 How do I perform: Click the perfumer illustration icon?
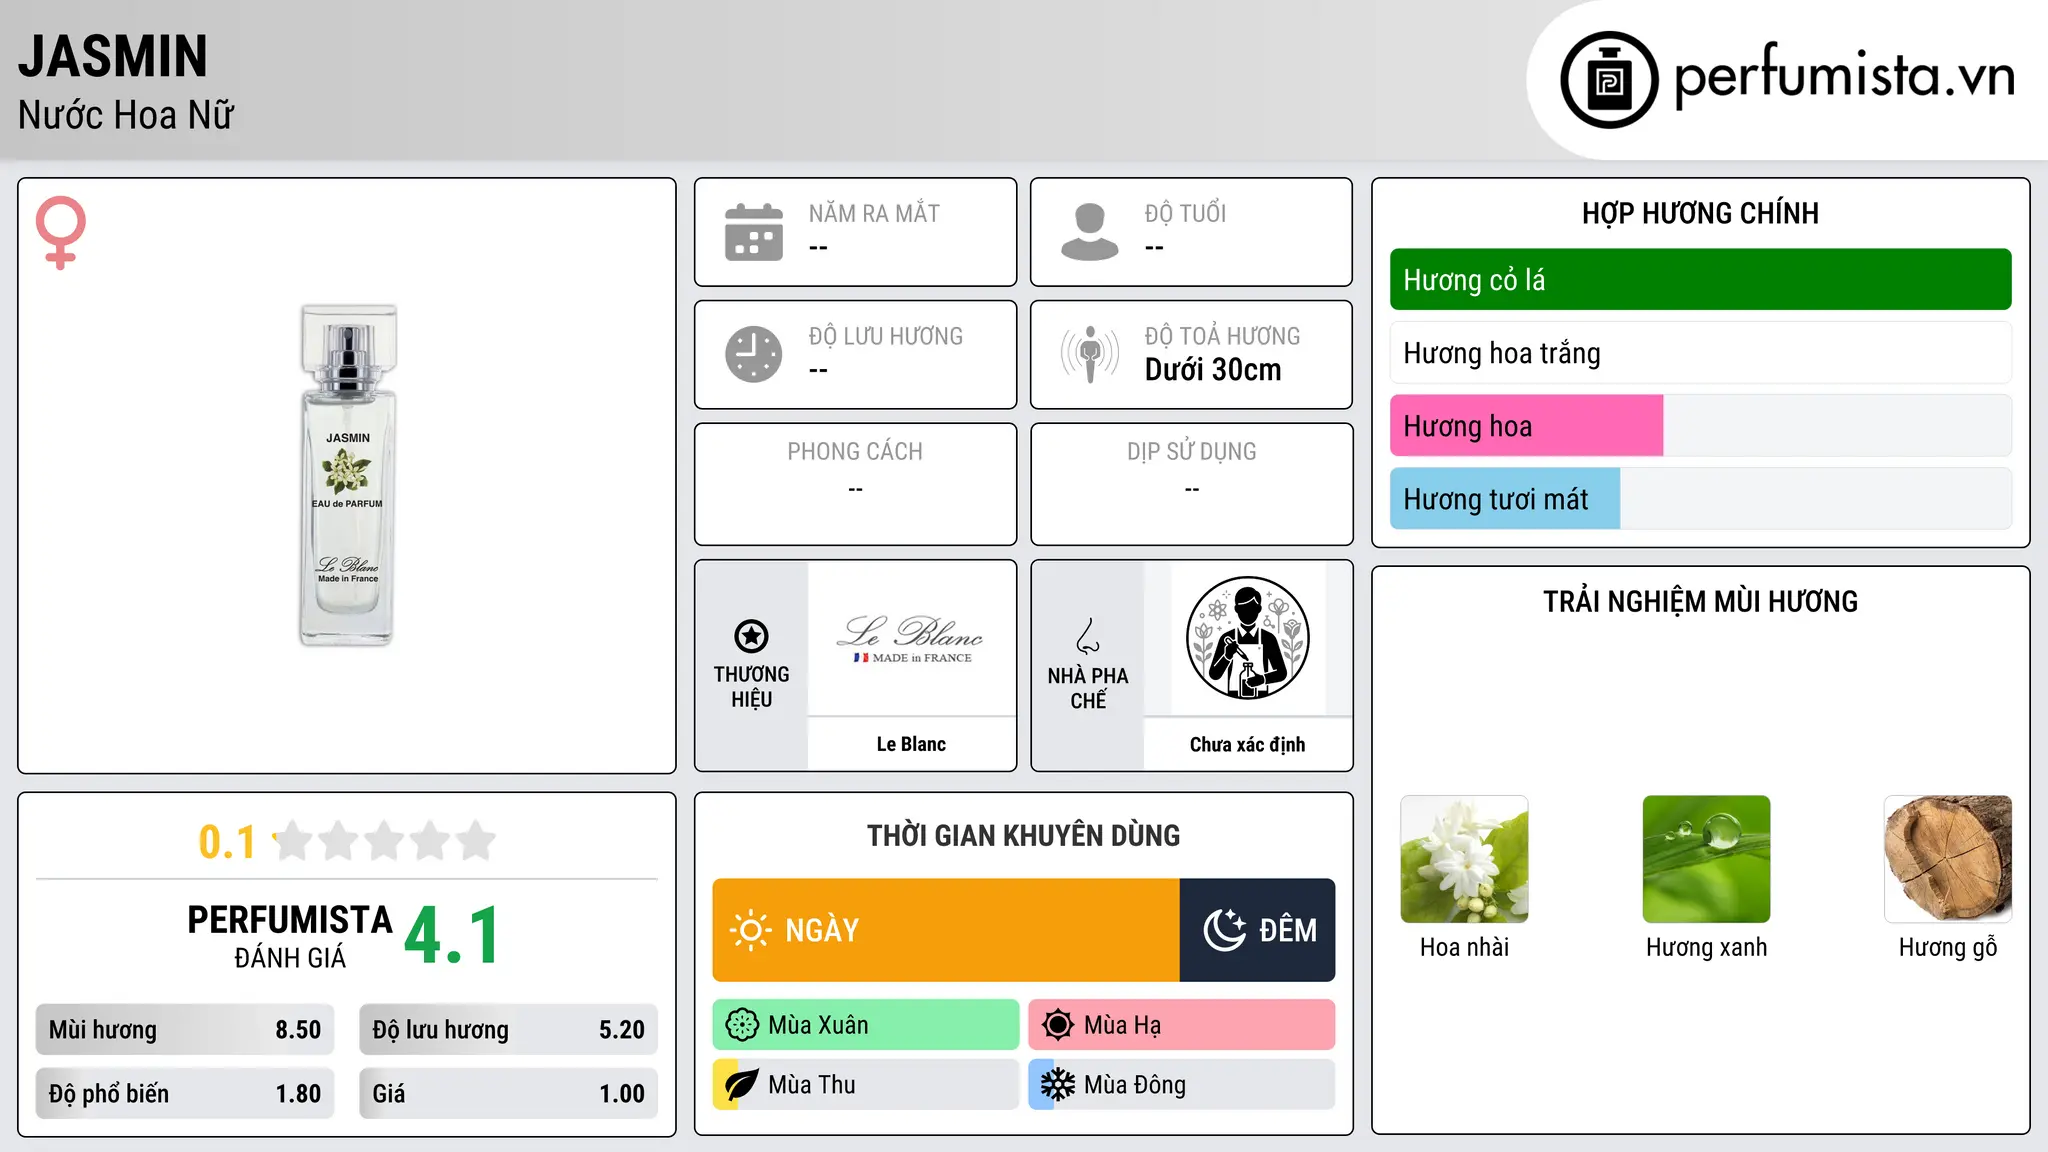[1248, 638]
